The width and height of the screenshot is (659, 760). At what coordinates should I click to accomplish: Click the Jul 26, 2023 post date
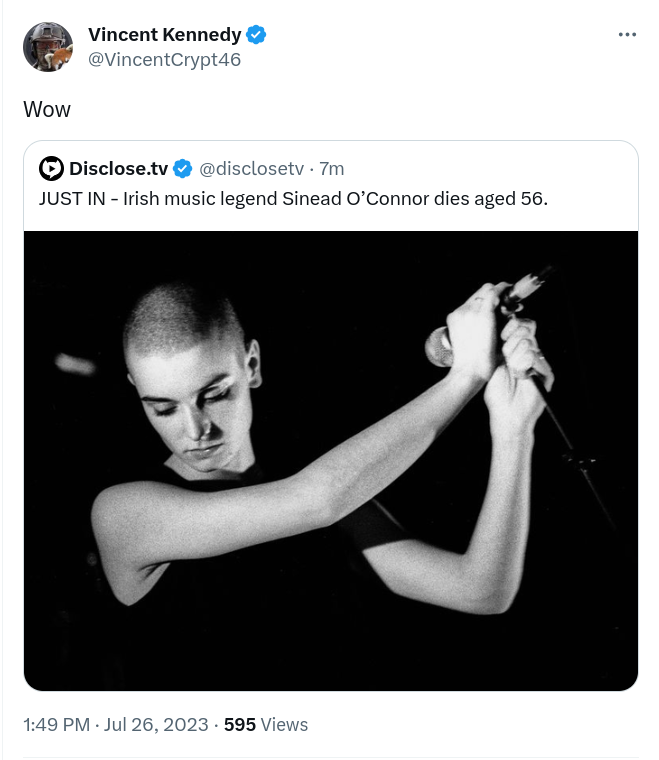[x=156, y=725]
